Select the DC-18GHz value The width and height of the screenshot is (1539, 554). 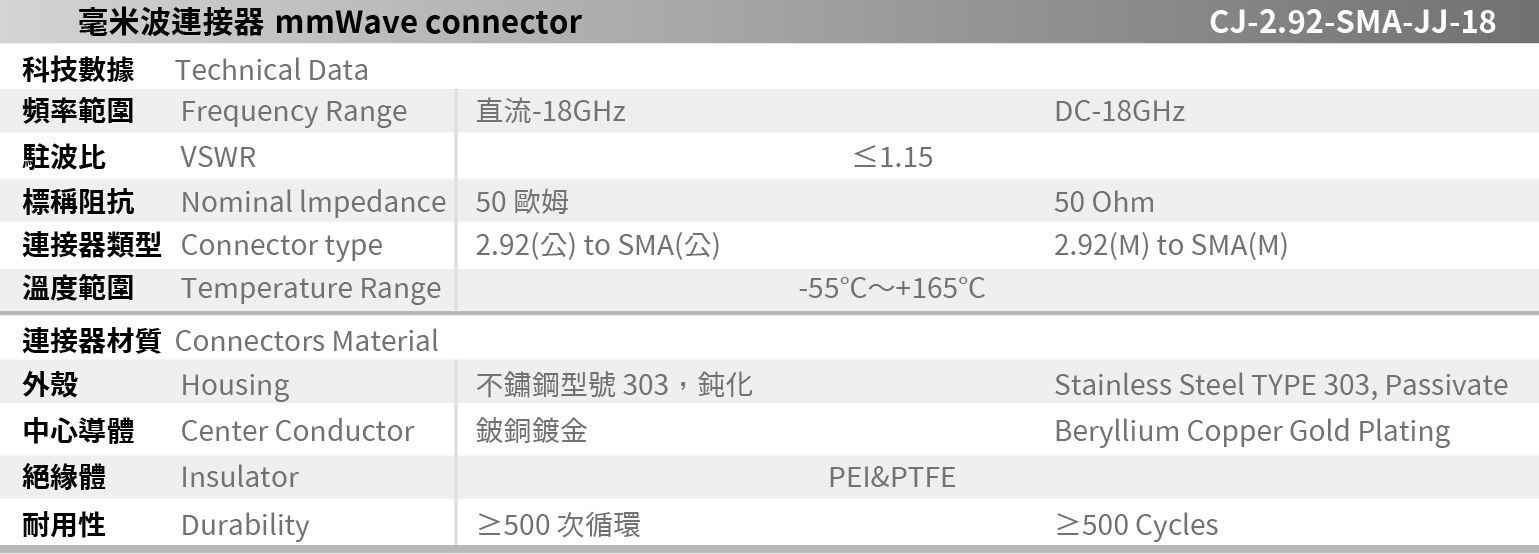tap(1119, 111)
